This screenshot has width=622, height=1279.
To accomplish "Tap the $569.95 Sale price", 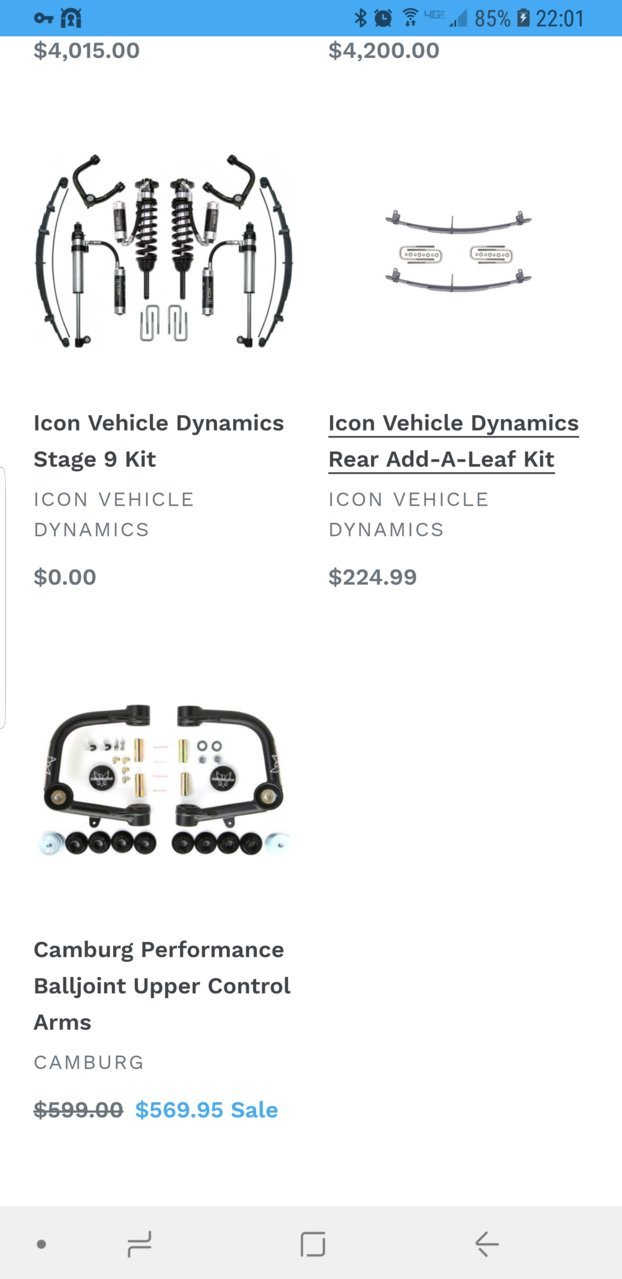I will 206,1110.
